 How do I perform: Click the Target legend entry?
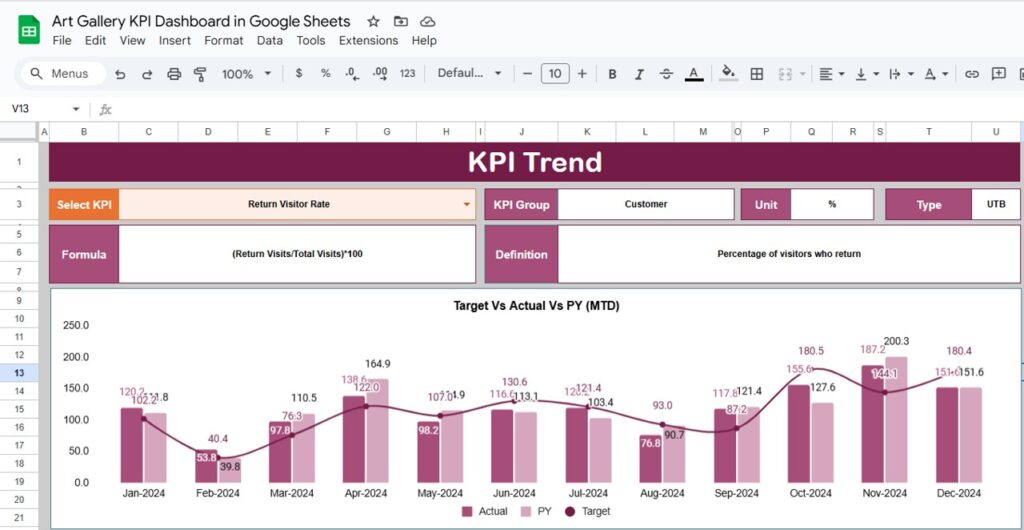click(x=588, y=512)
